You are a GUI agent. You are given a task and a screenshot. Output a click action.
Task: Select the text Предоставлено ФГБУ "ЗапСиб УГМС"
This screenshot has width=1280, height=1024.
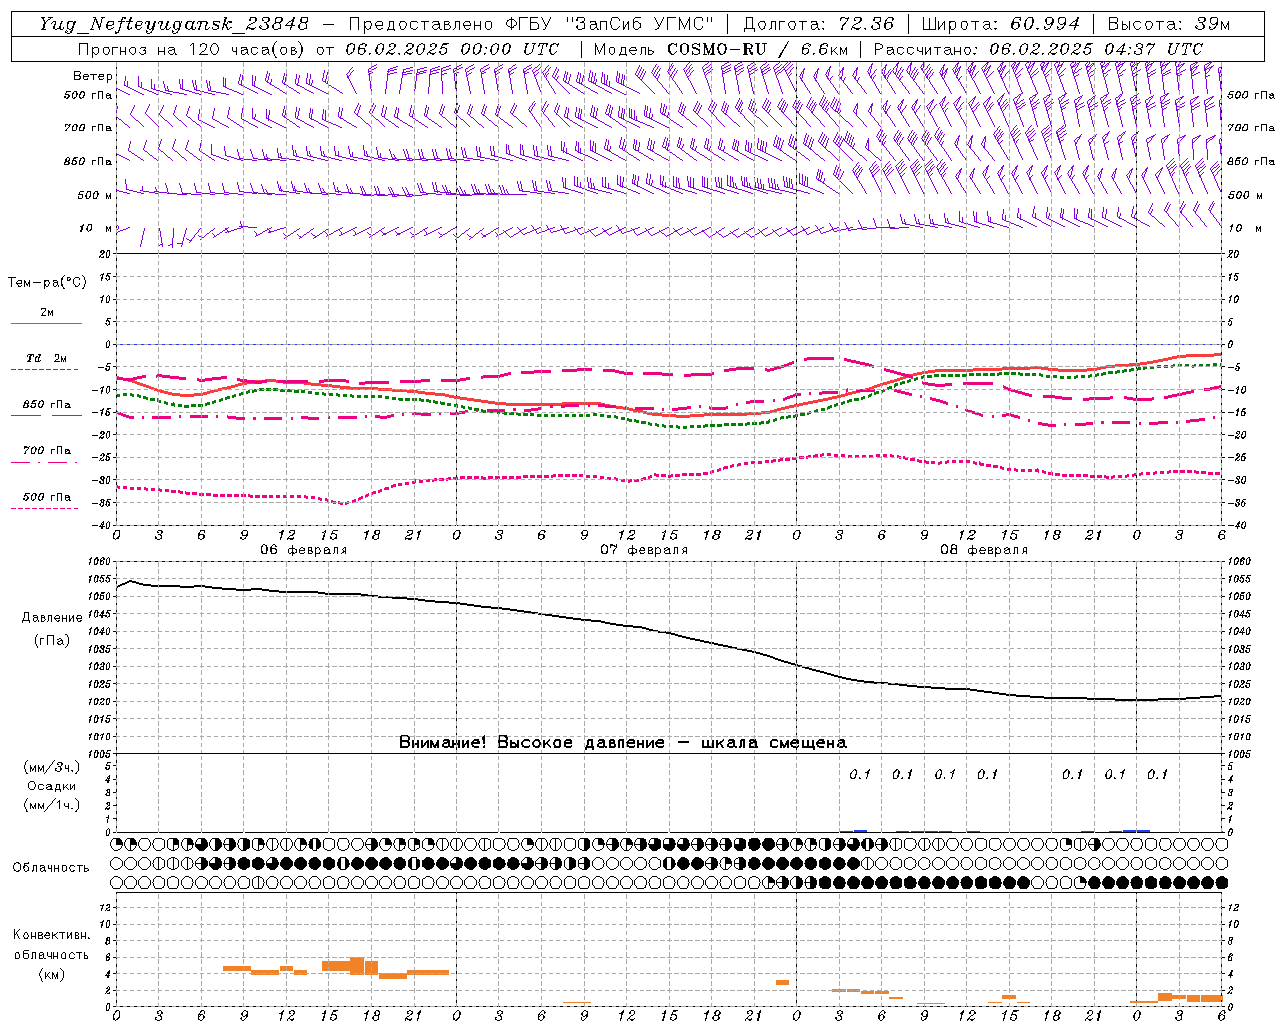pos(532,24)
